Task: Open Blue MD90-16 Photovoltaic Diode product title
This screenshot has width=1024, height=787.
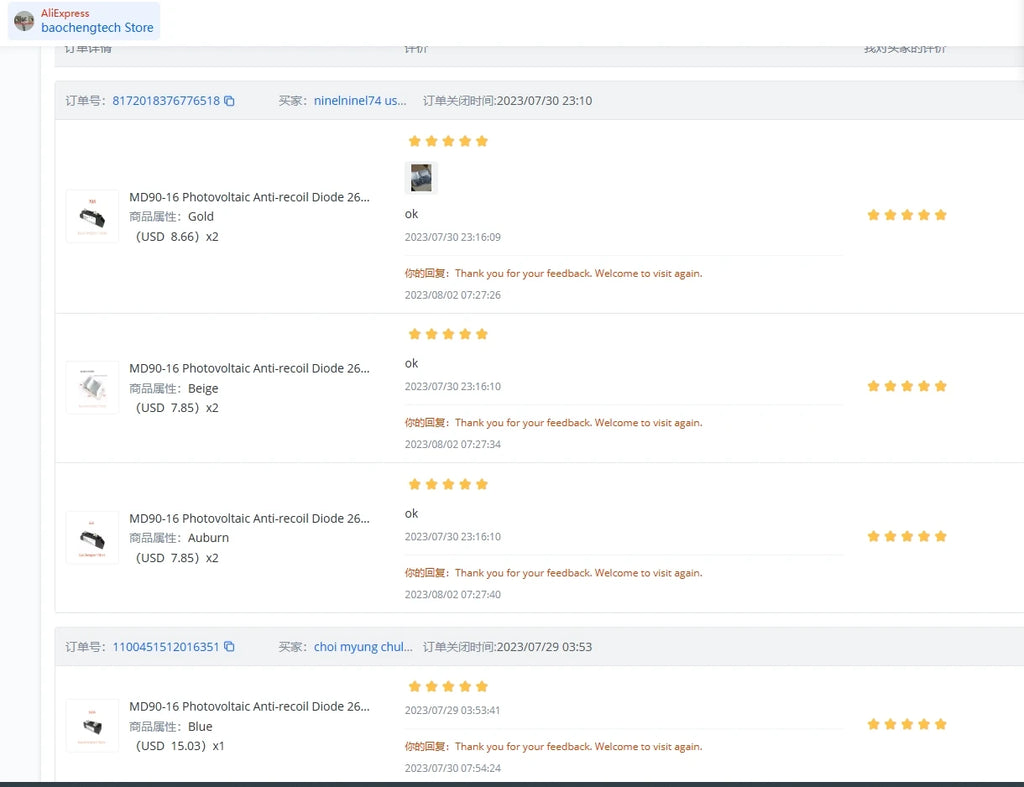Action: coord(249,707)
